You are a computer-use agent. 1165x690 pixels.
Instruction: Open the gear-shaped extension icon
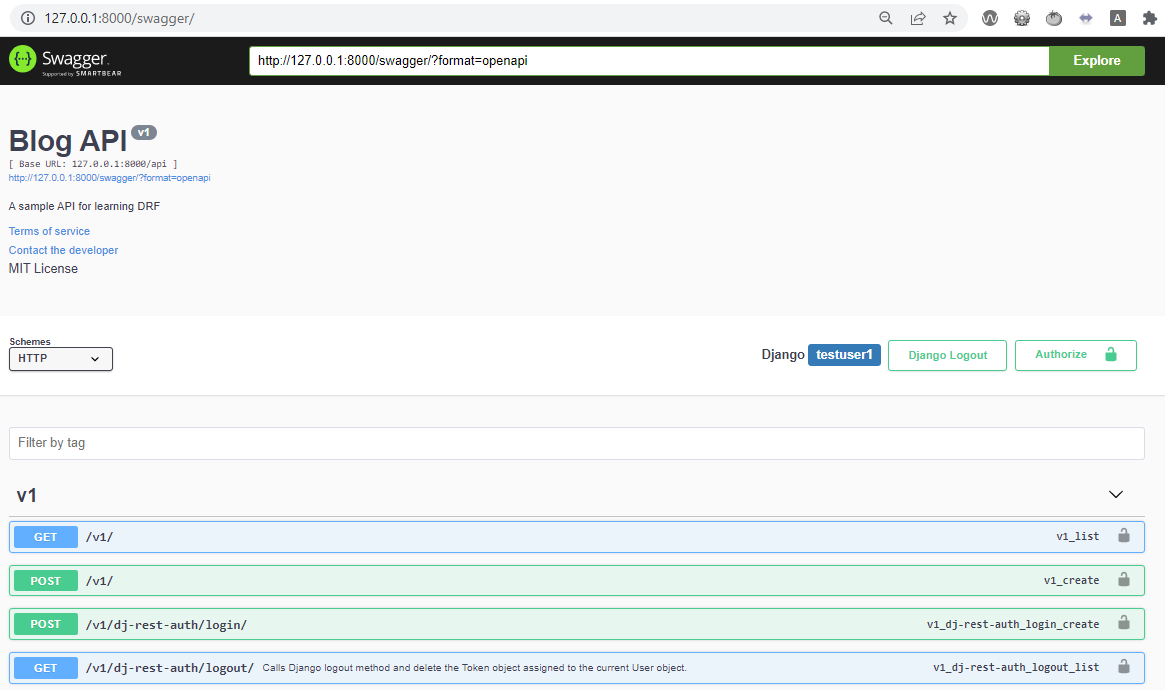pos(1022,19)
